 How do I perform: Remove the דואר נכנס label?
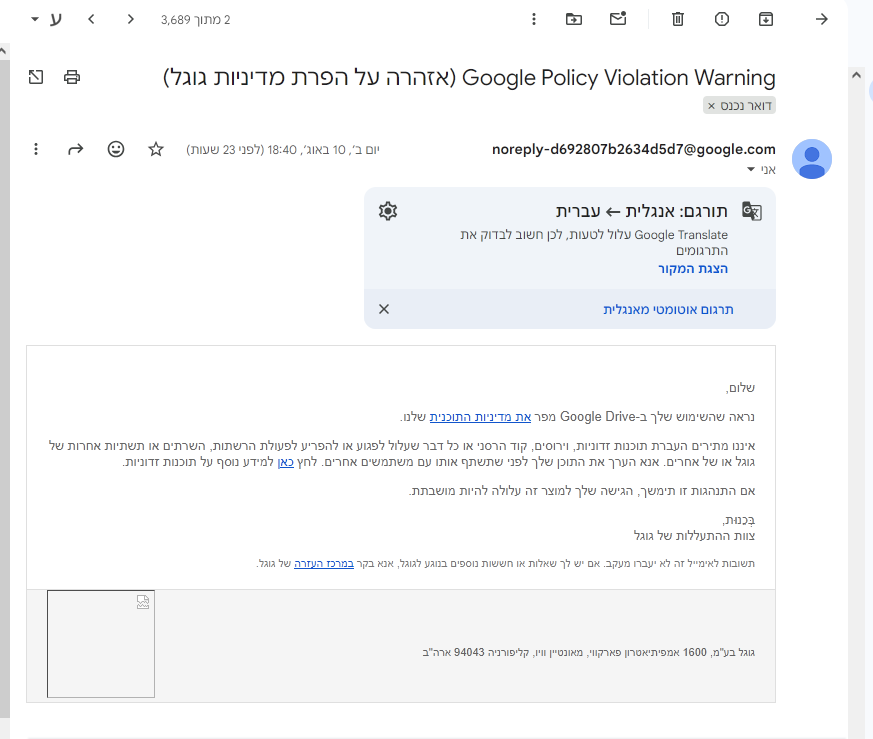coord(711,106)
